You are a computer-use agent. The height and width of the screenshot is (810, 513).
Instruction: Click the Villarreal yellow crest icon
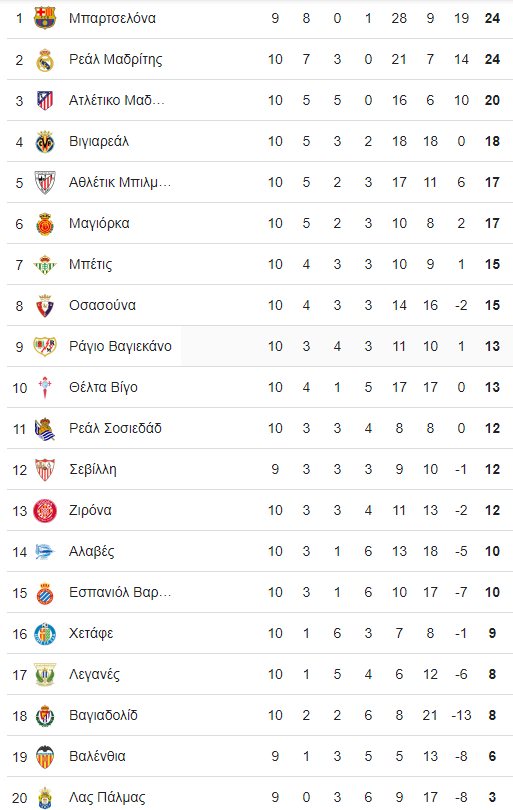click(x=45, y=142)
